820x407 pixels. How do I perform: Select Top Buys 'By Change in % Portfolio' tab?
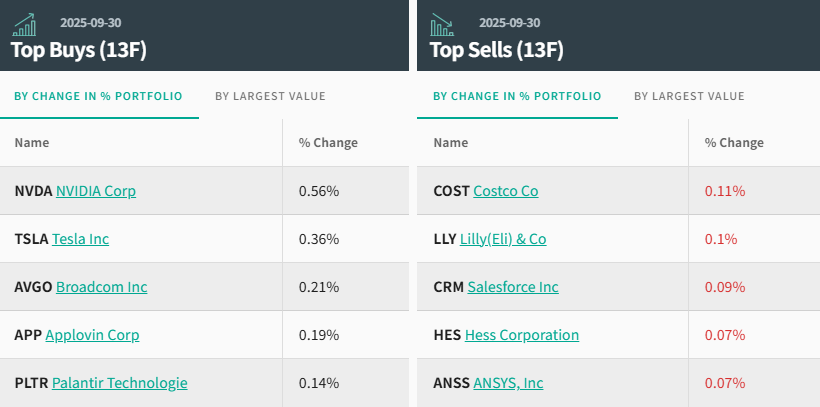98,96
